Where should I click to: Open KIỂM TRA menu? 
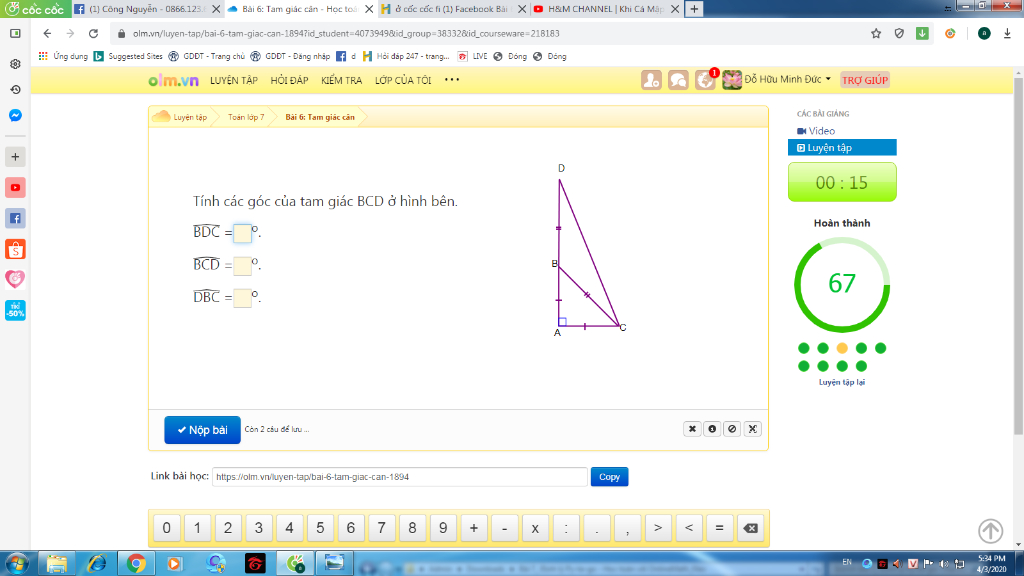(342, 80)
